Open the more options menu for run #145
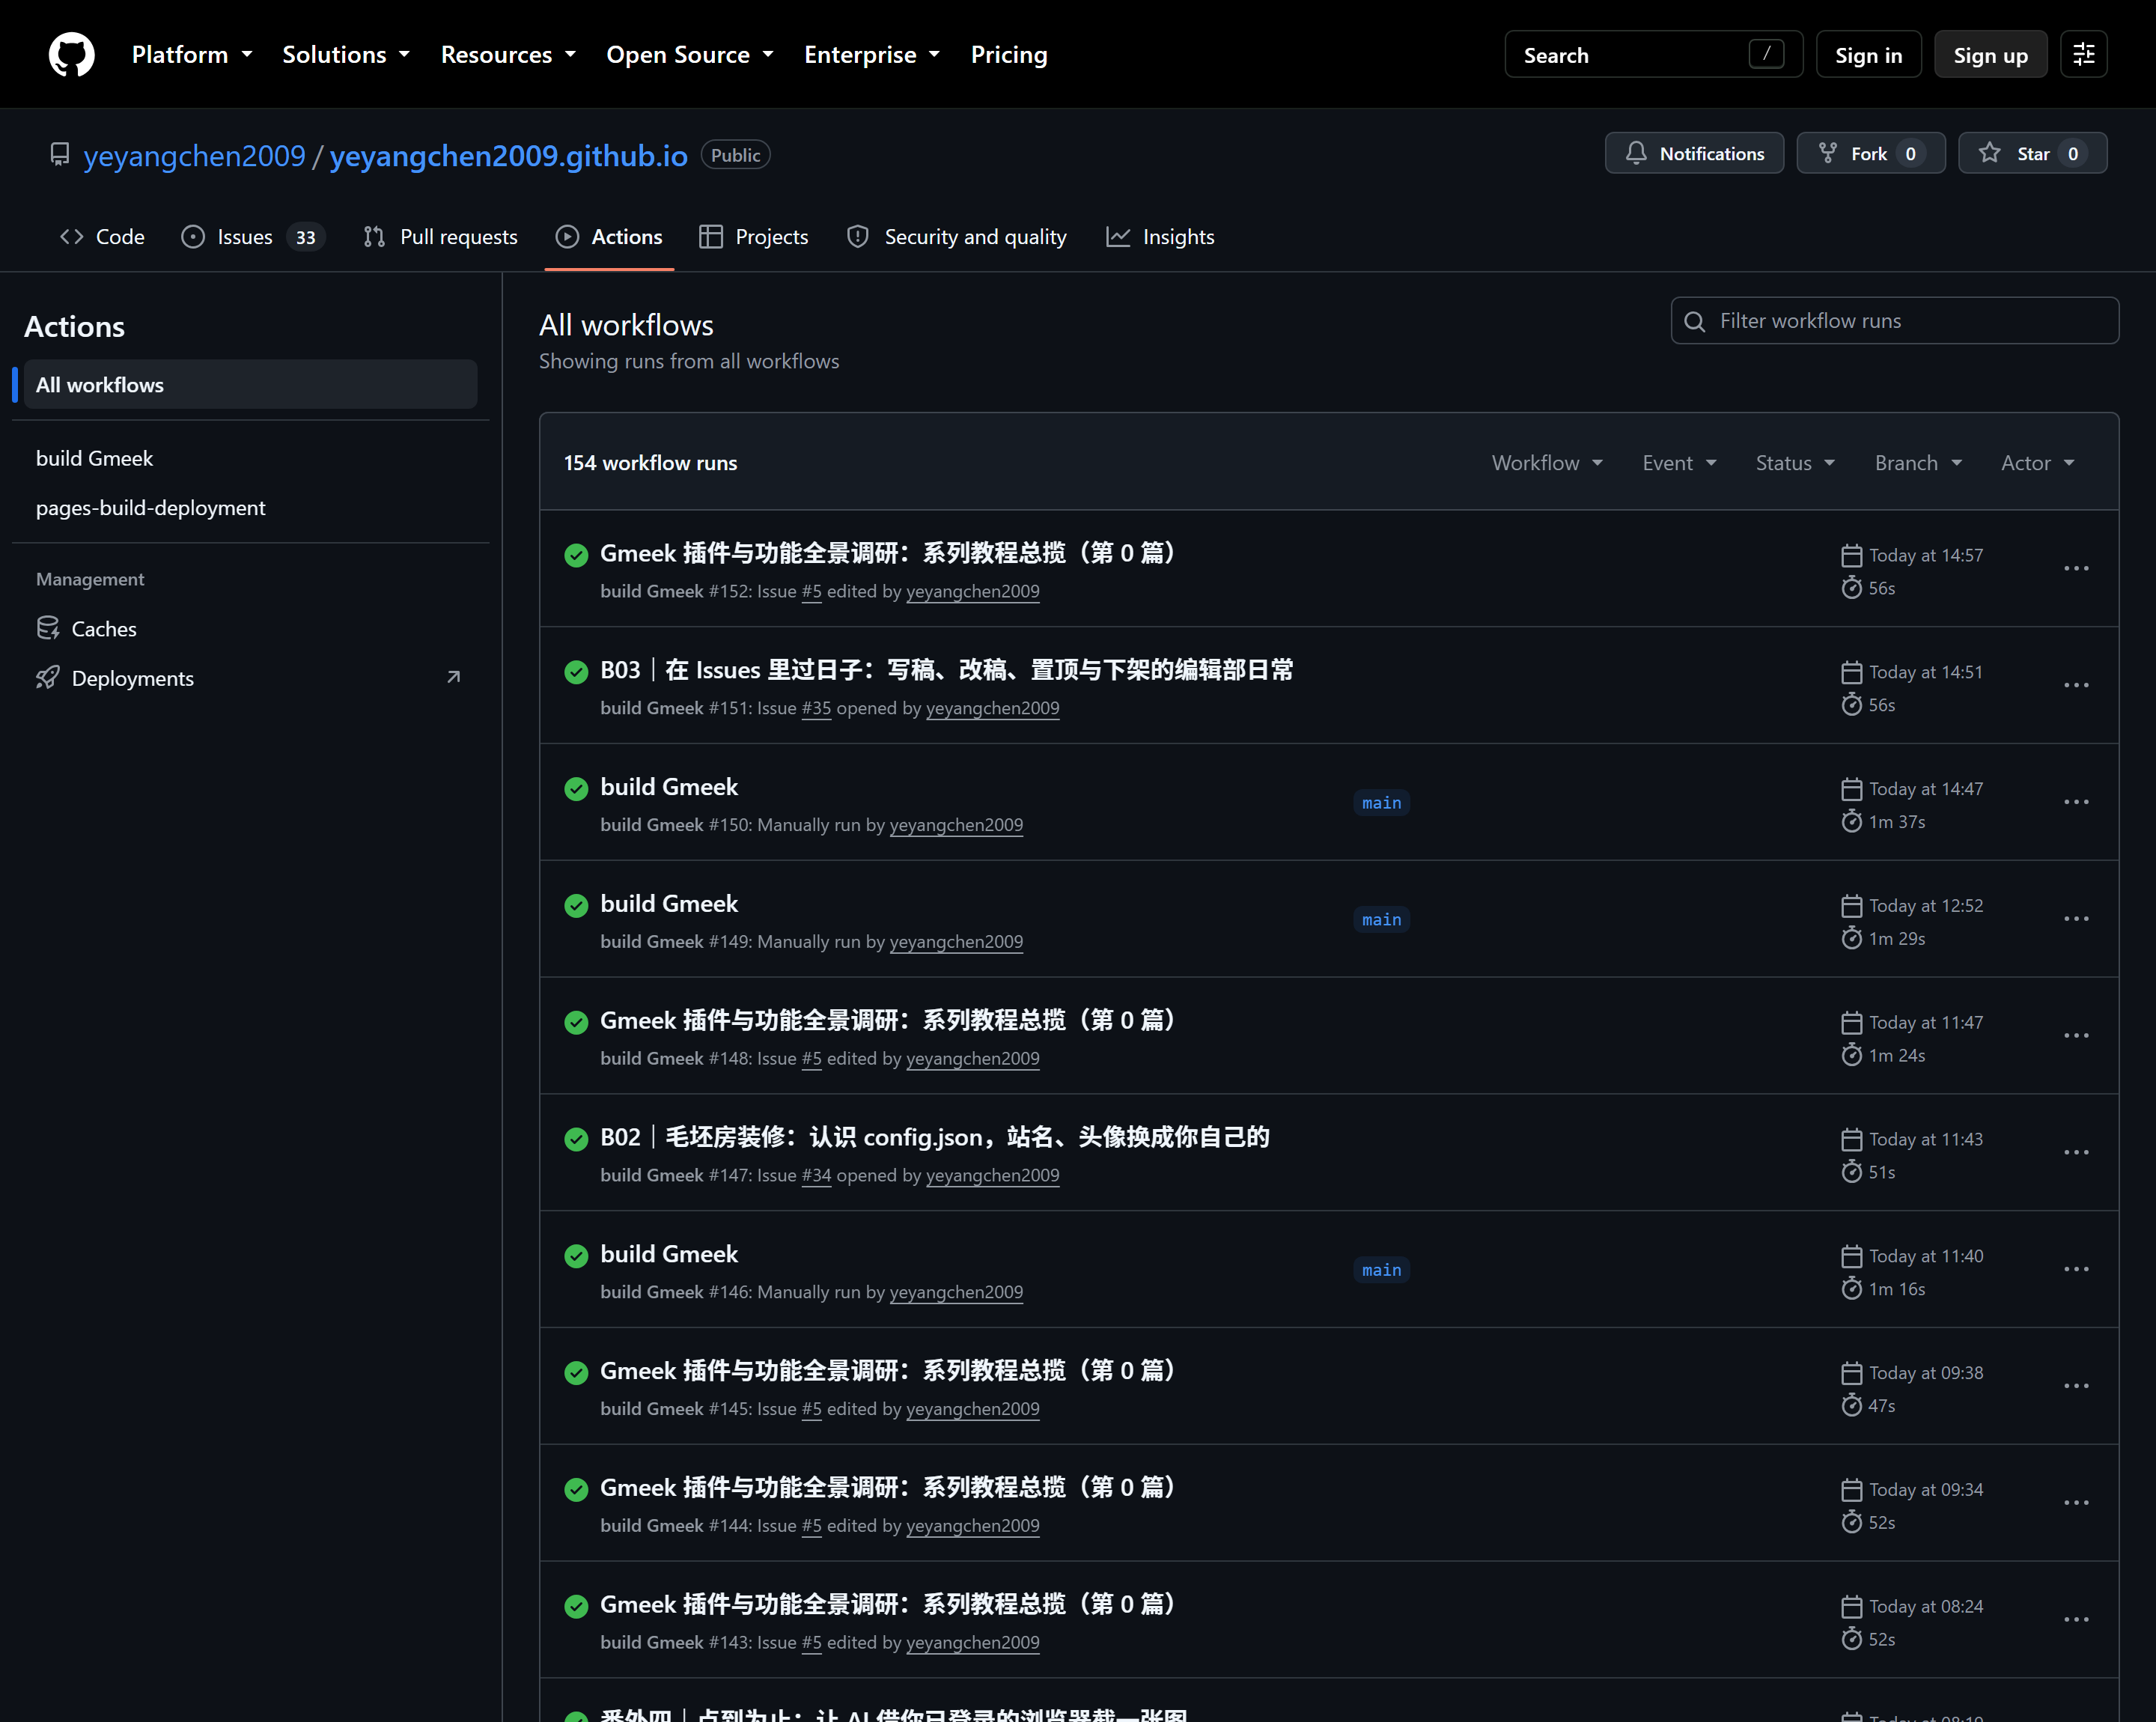The image size is (2156, 1722). coord(2076,1386)
